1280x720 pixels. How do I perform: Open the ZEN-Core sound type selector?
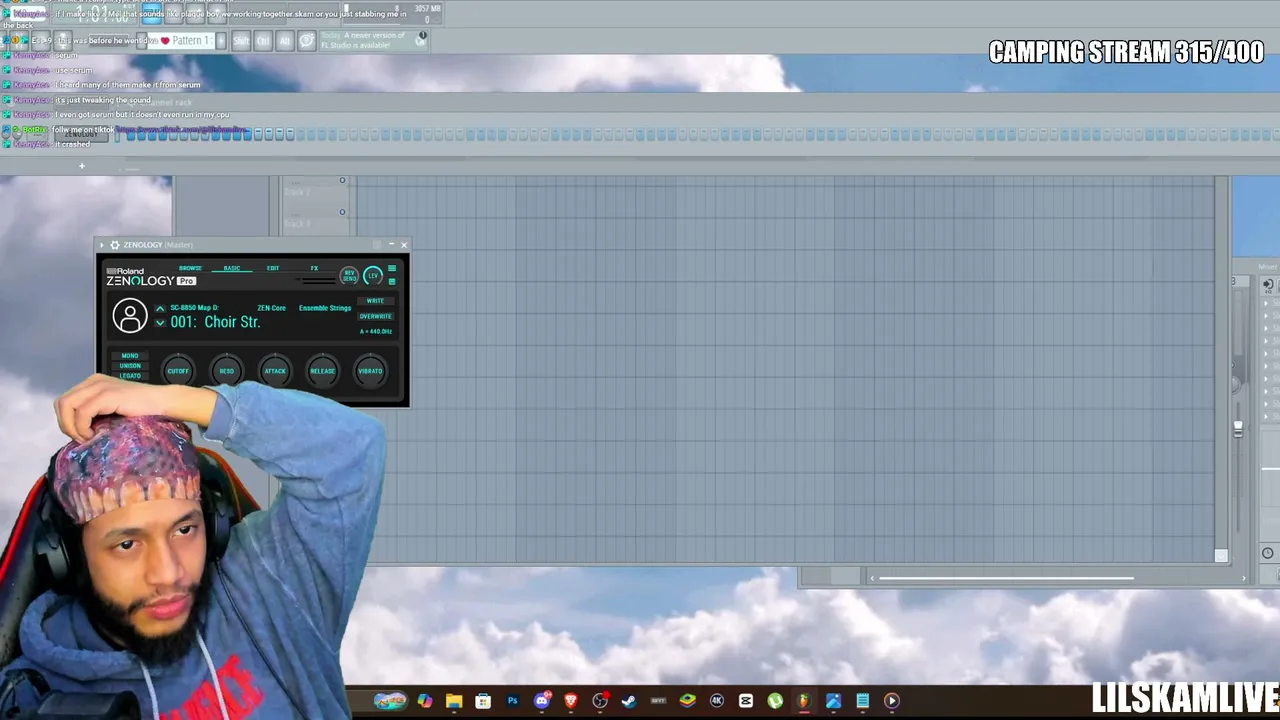[271, 308]
